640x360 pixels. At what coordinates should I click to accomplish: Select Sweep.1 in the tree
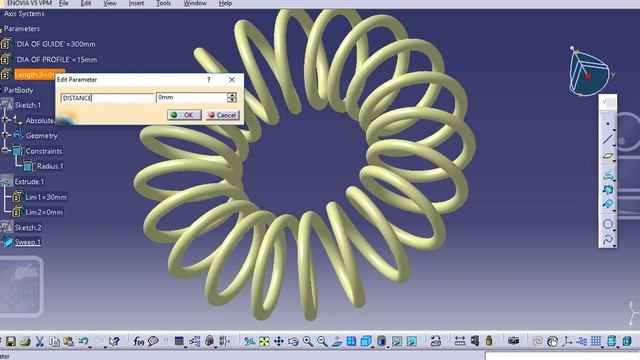pyautogui.click(x=28, y=242)
